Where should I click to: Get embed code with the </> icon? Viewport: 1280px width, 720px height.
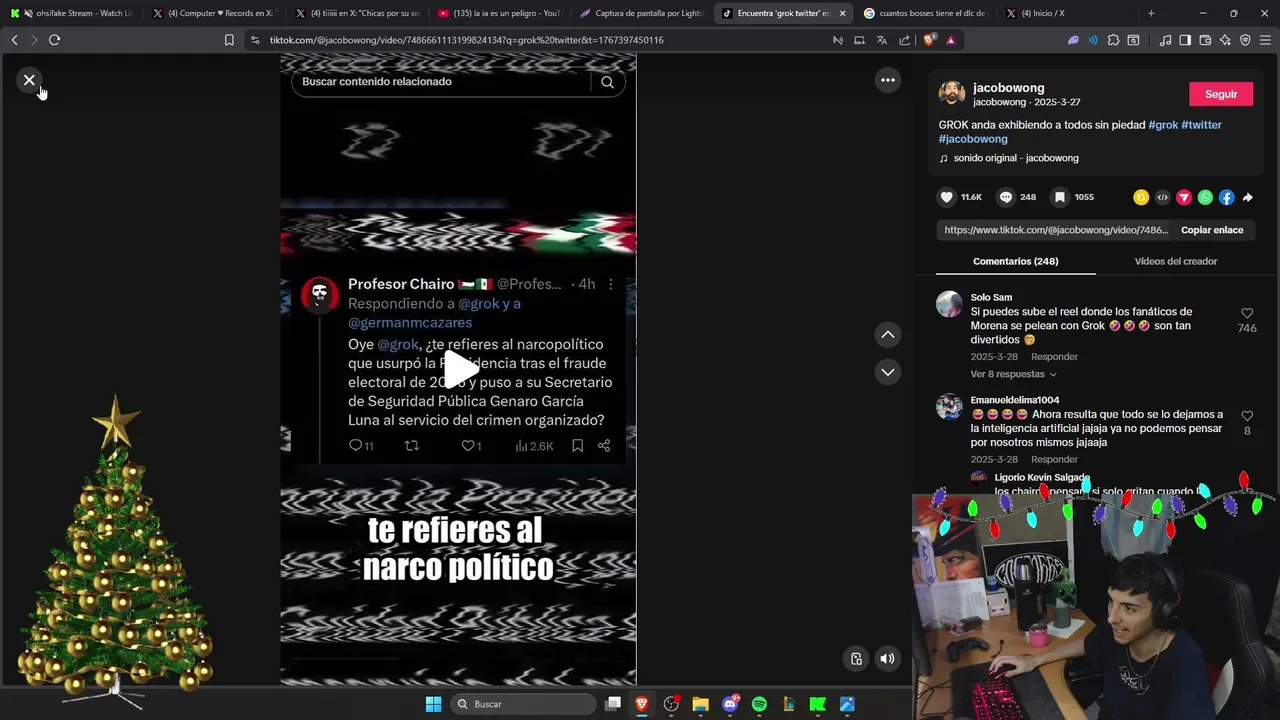pos(1162,198)
